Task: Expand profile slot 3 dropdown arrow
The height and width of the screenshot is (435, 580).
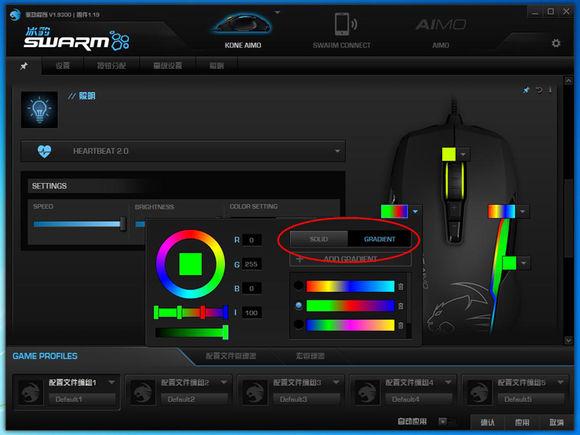Action: click(336, 382)
